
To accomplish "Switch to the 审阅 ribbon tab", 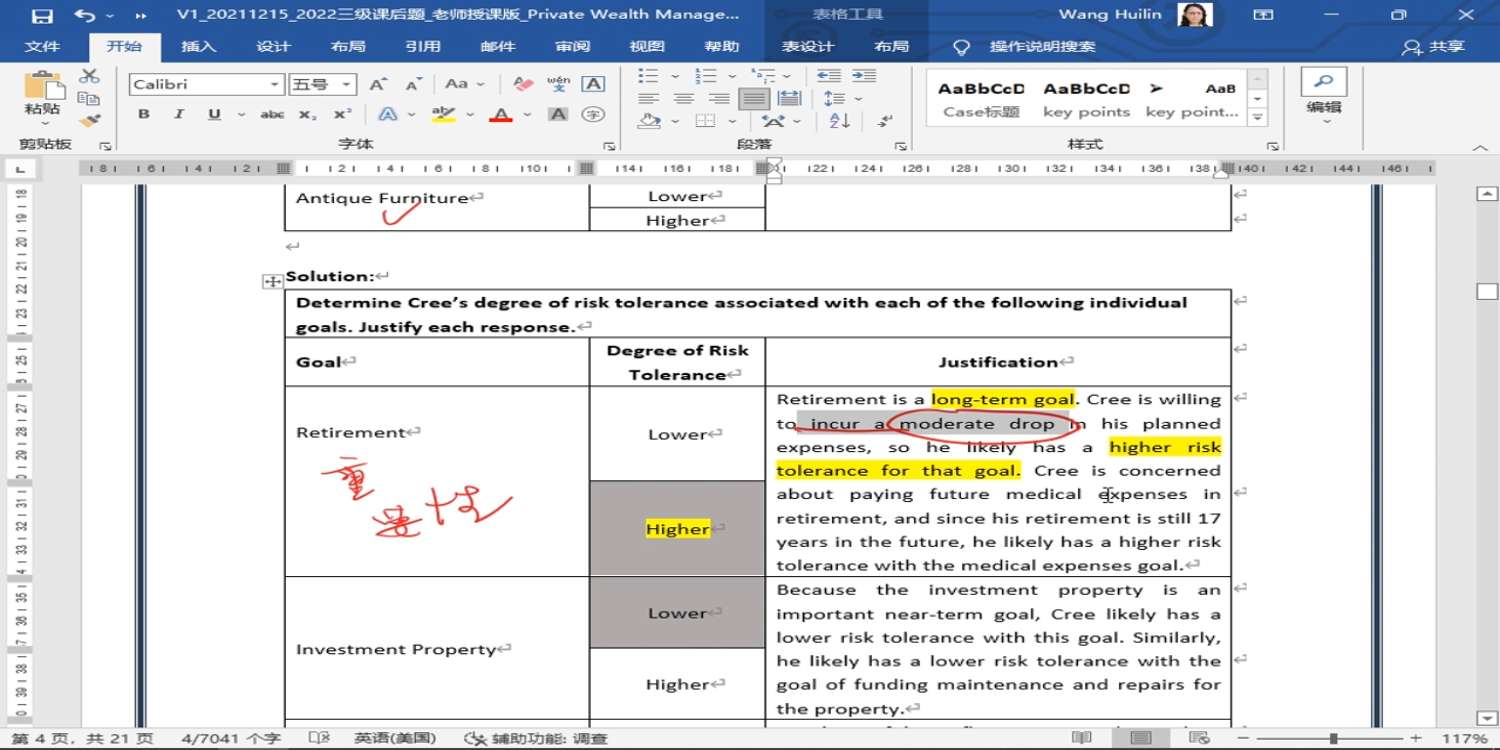I will tap(572, 47).
